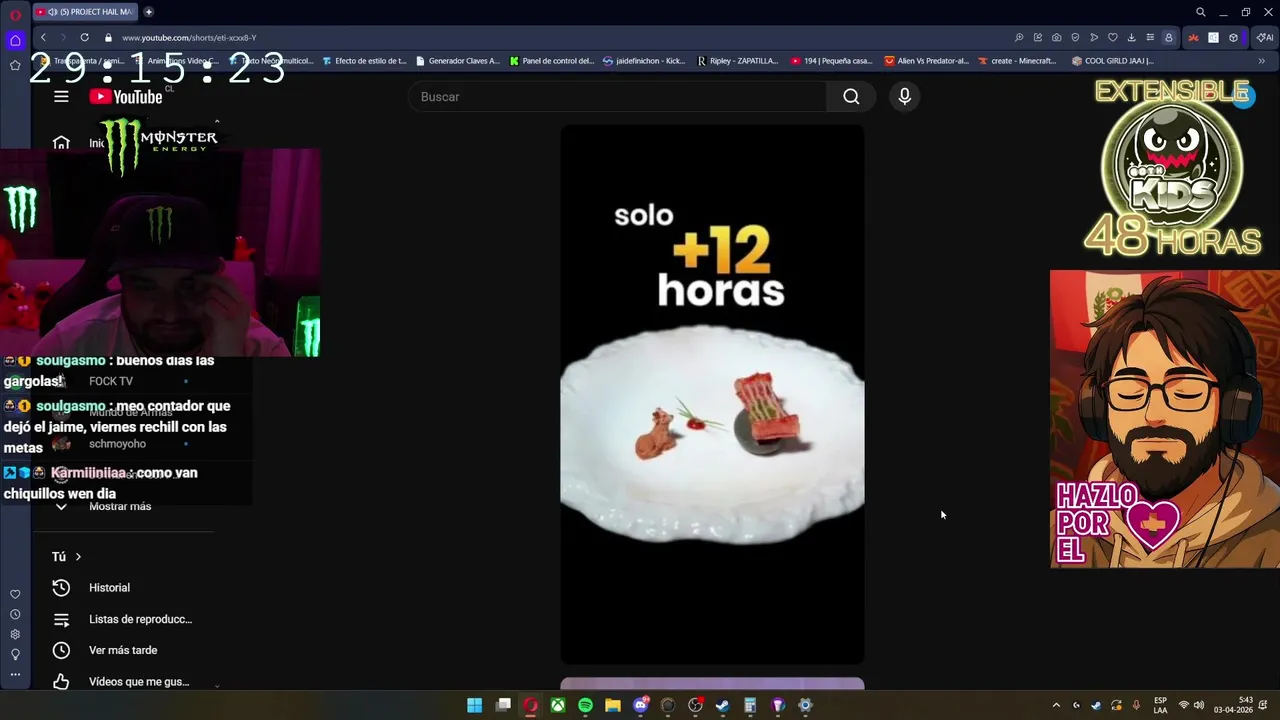This screenshot has height=720, width=1280.
Task: Show hidden system tray icons
Action: (1056, 705)
